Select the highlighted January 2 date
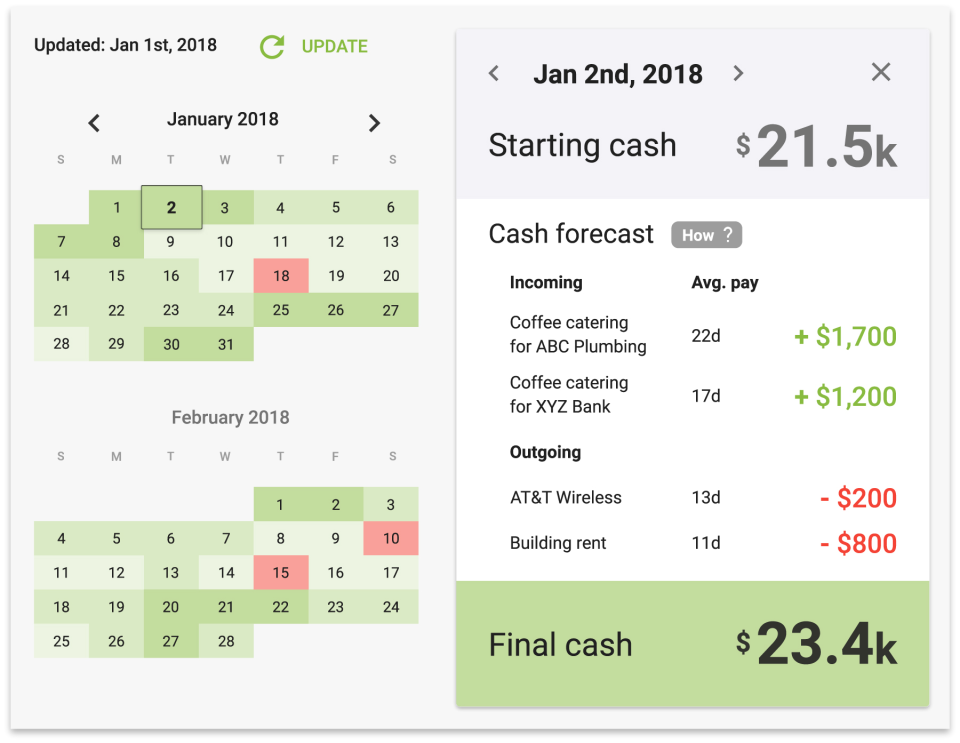 click(172, 208)
